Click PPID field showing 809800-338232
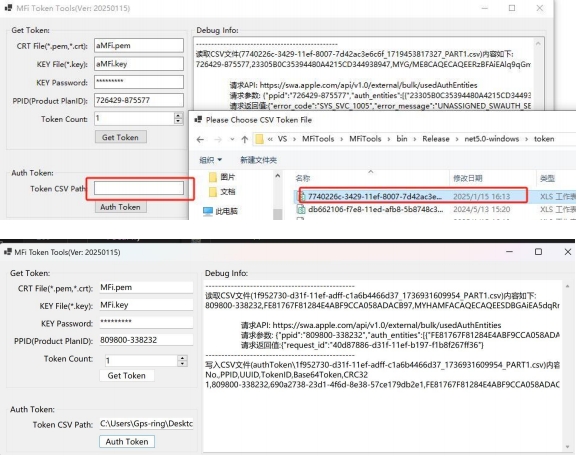 (146, 340)
